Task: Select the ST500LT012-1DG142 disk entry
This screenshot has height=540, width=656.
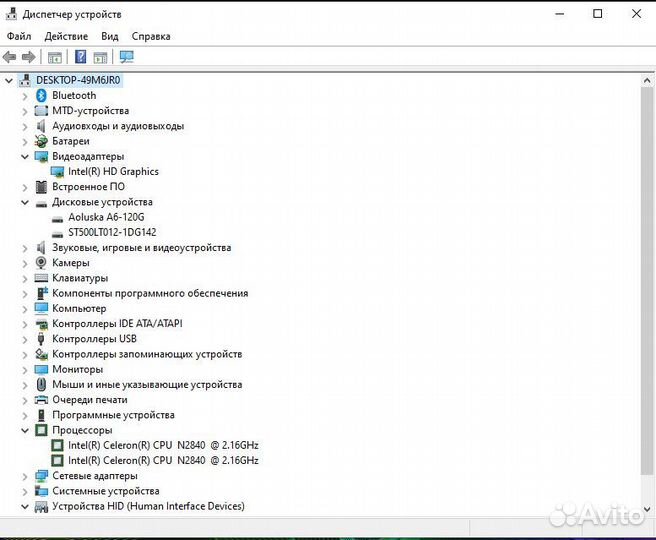Action: [112, 232]
